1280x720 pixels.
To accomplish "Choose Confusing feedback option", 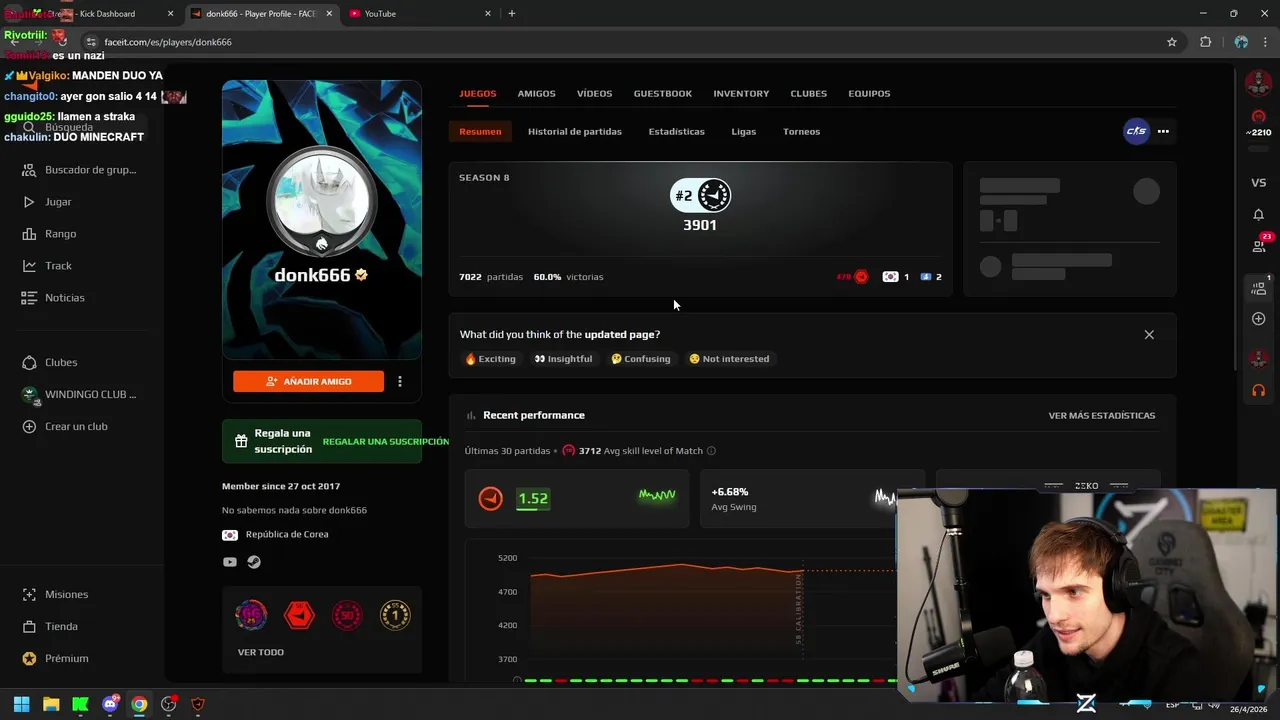I will [x=640, y=358].
